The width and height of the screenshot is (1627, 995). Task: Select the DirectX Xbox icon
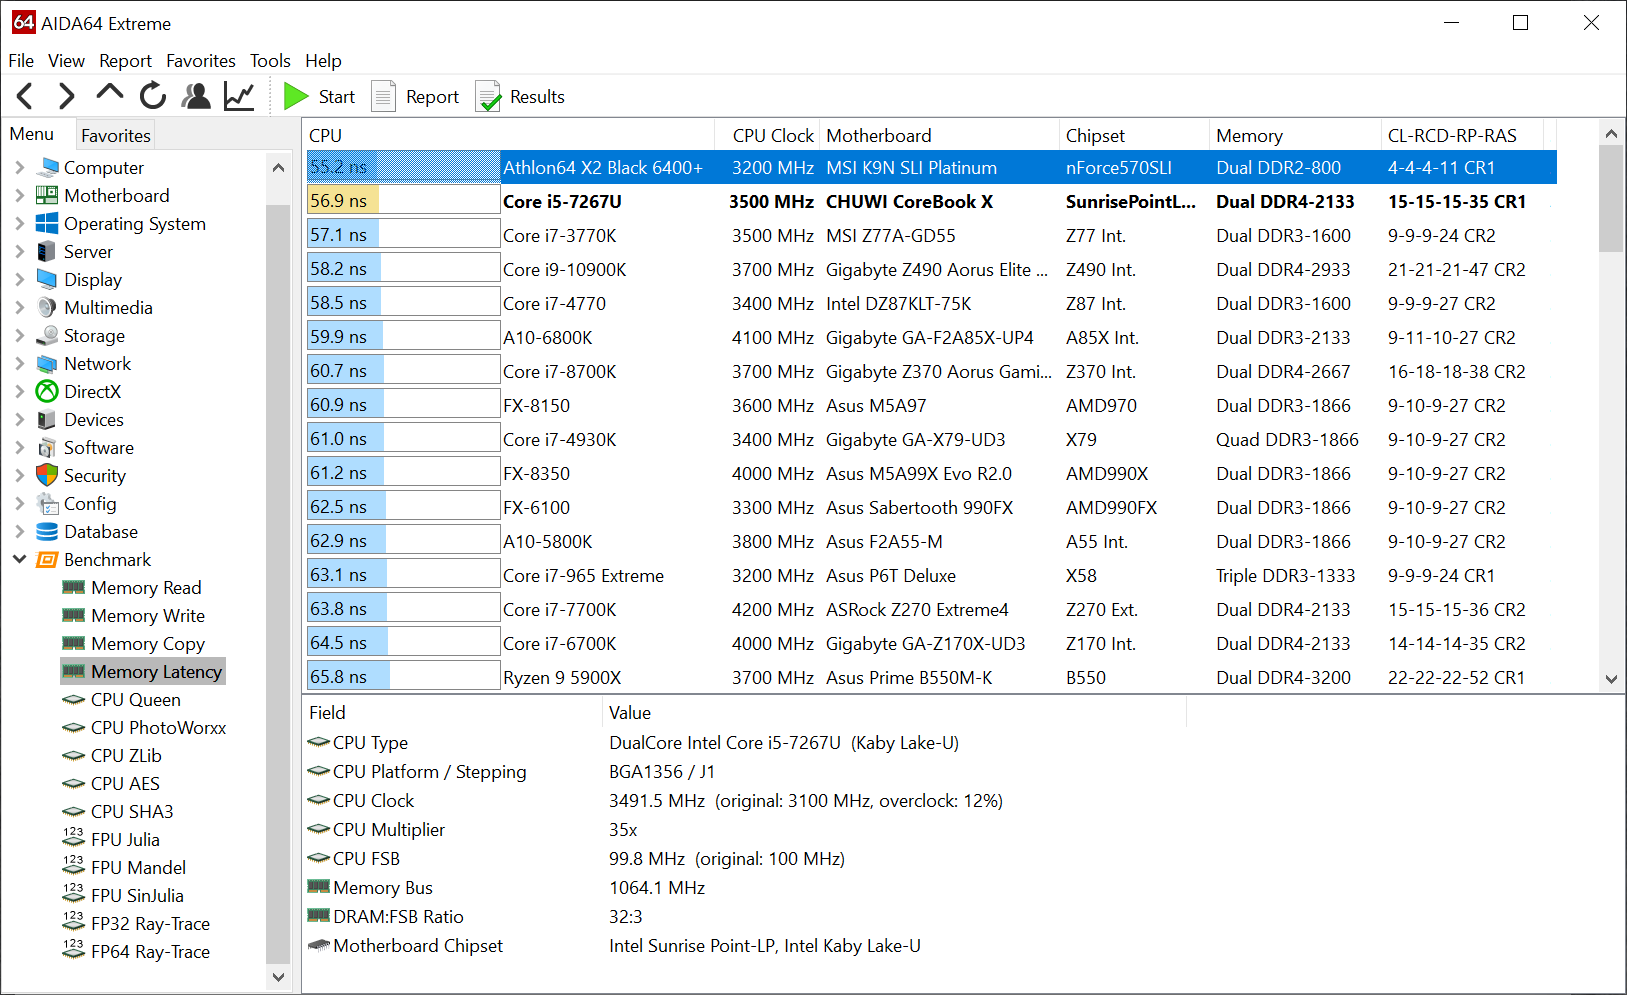pyautogui.click(x=47, y=391)
